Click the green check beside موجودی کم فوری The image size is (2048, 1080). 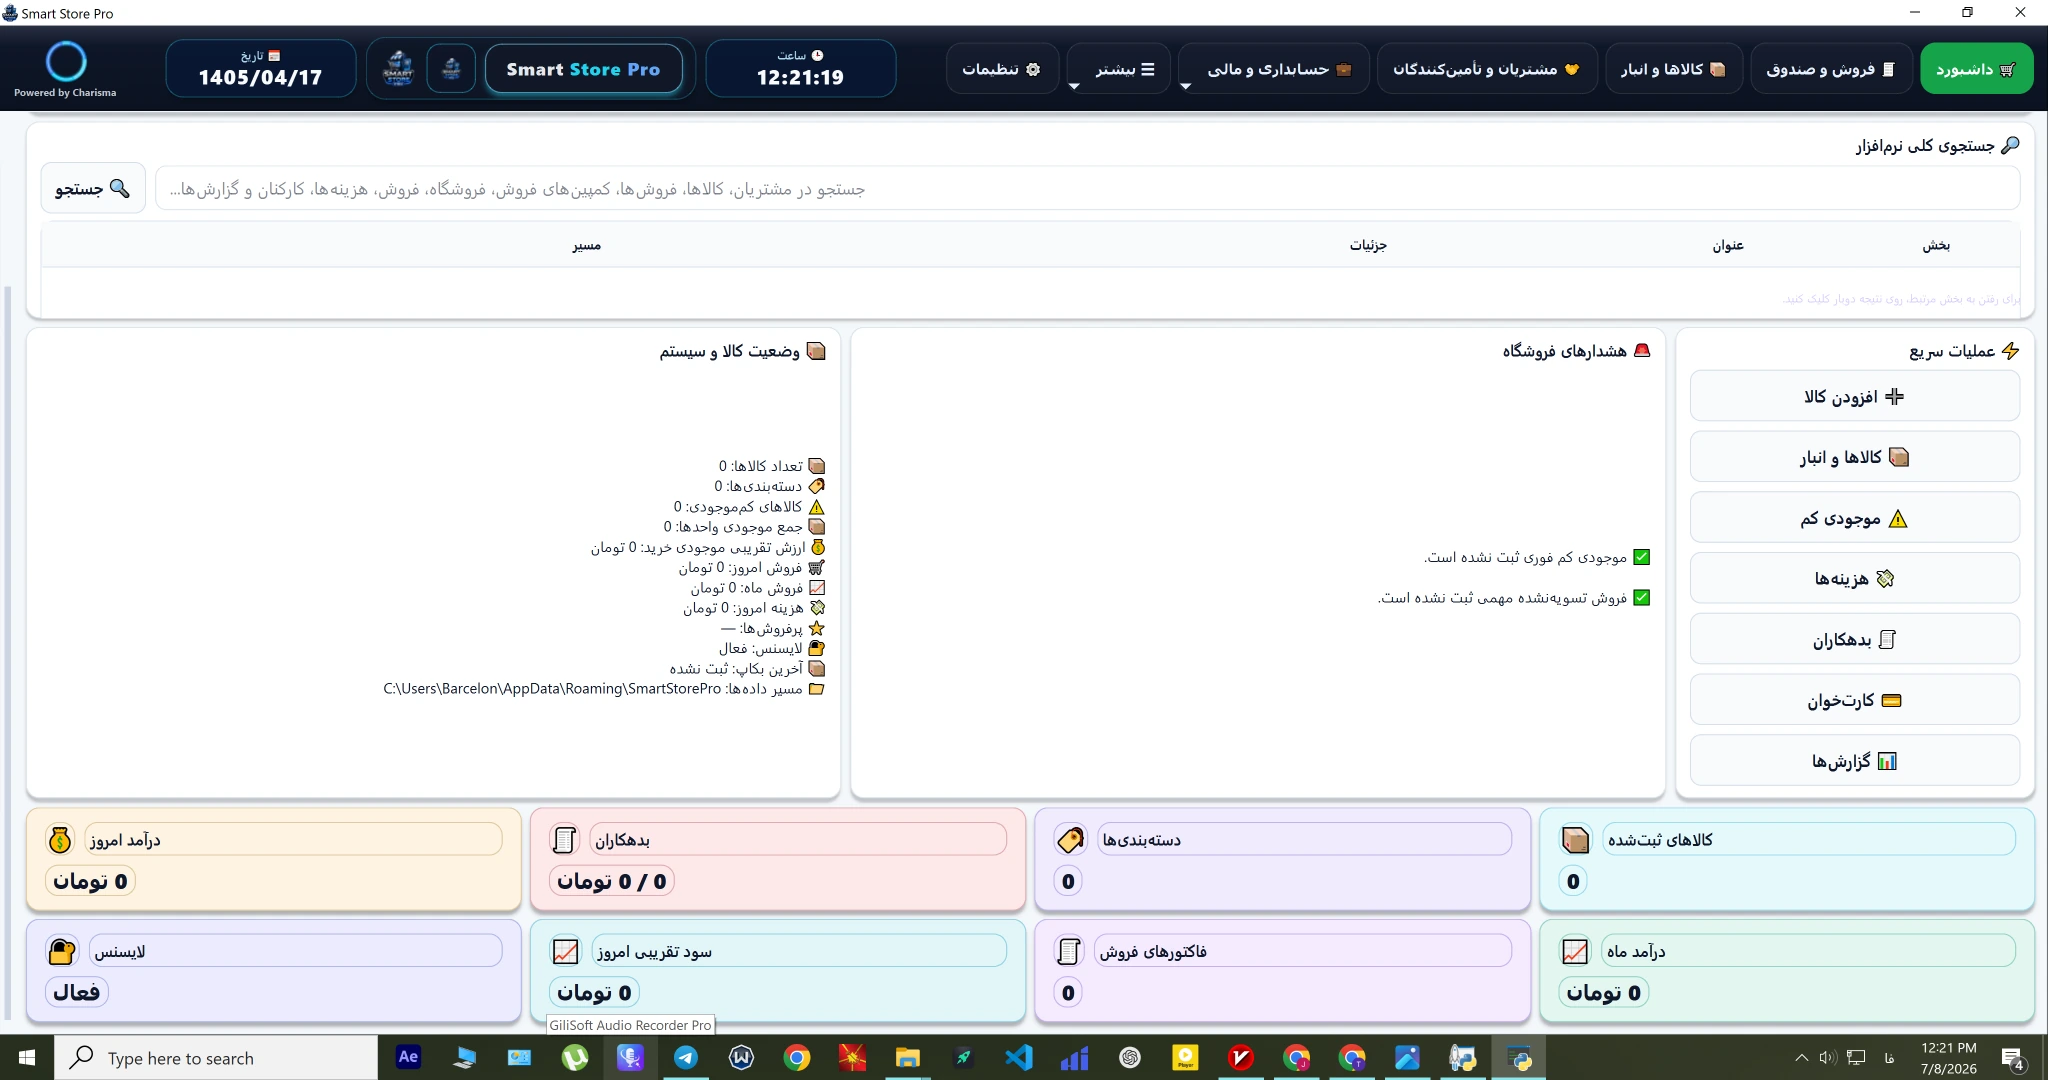(1642, 557)
